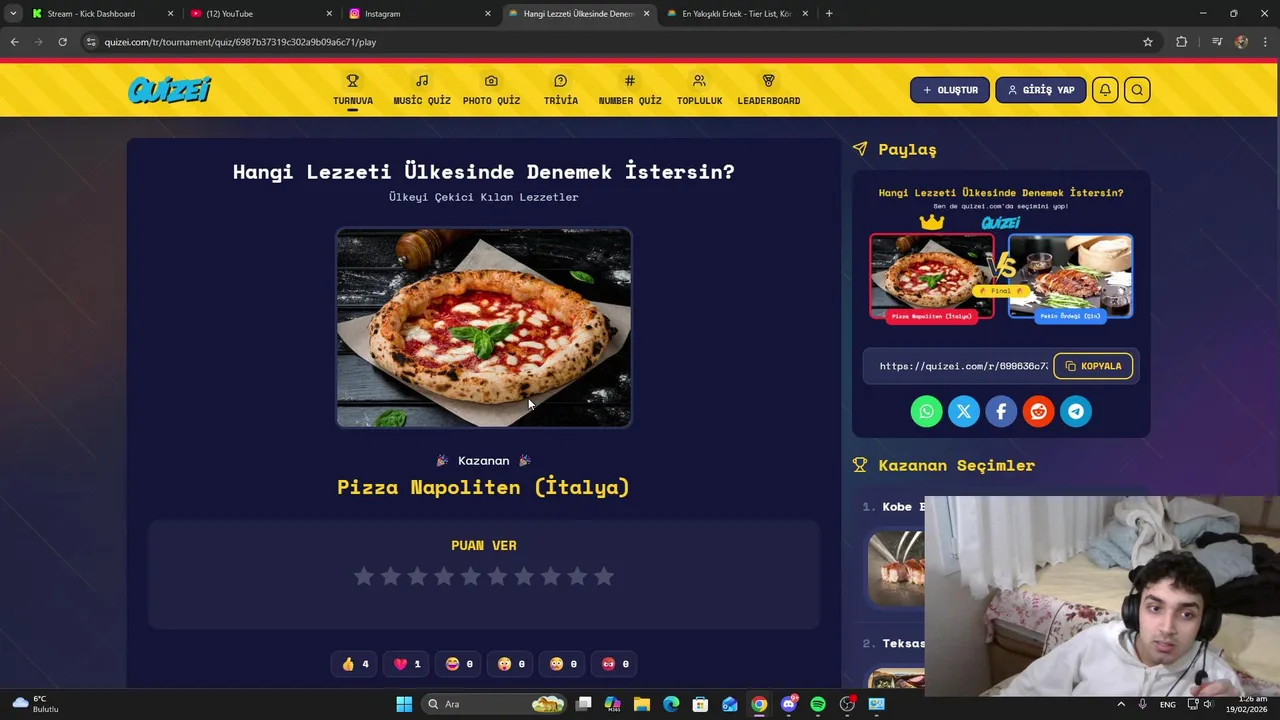1280x720 pixels.
Task: Share via WhatsApp icon
Action: 926,411
